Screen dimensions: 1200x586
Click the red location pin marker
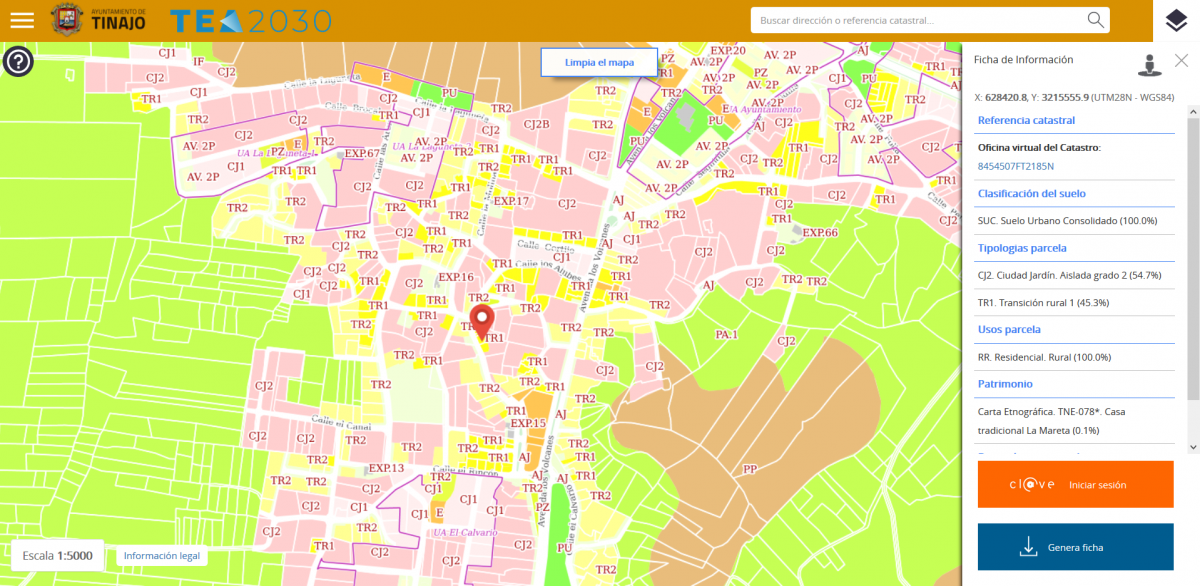click(x=482, y=322)
